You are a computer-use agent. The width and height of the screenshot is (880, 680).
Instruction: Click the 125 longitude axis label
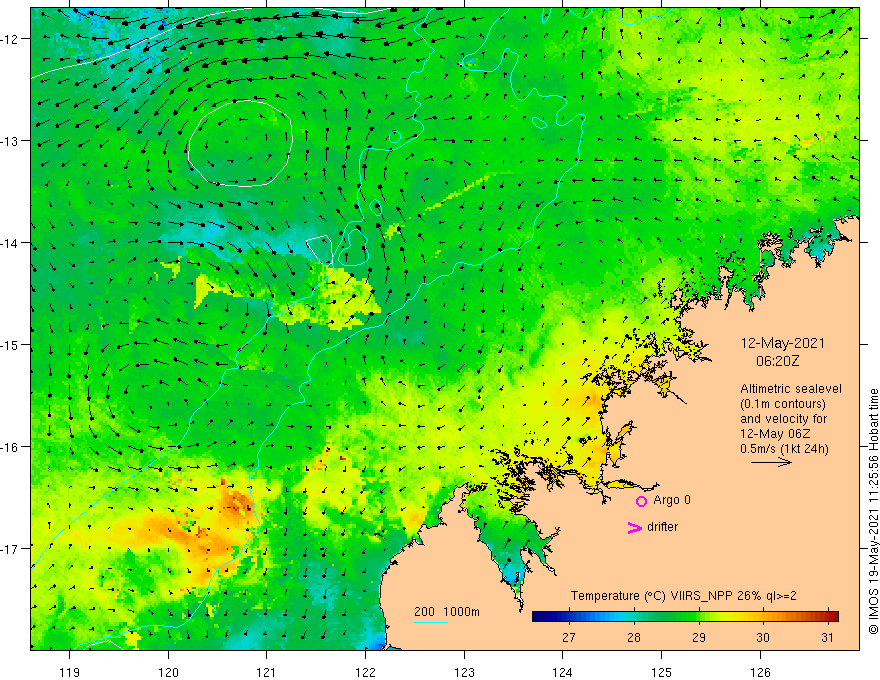coord(661,672)
